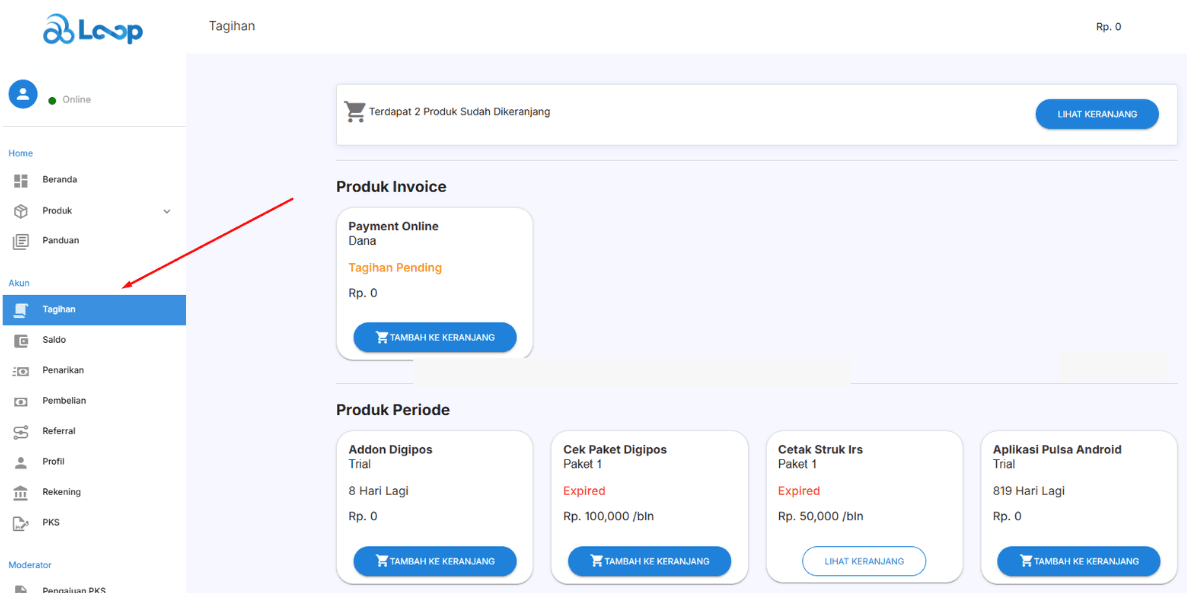Image resolution: width=1187 pixels, height=593 pixels.
Task: Click the PKS document icon
Action: 20,523
